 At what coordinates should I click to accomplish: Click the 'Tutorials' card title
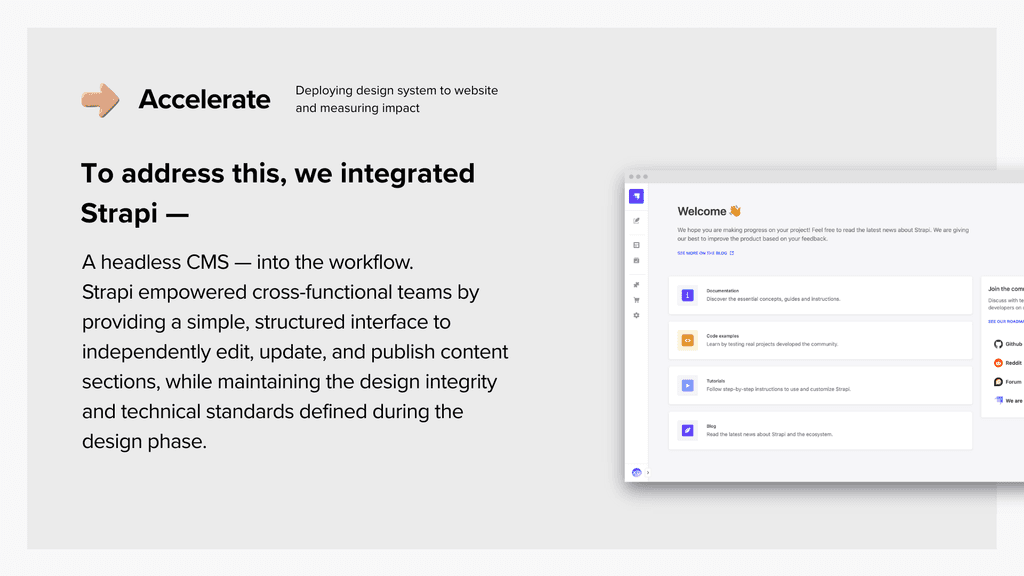coord(716,381)
